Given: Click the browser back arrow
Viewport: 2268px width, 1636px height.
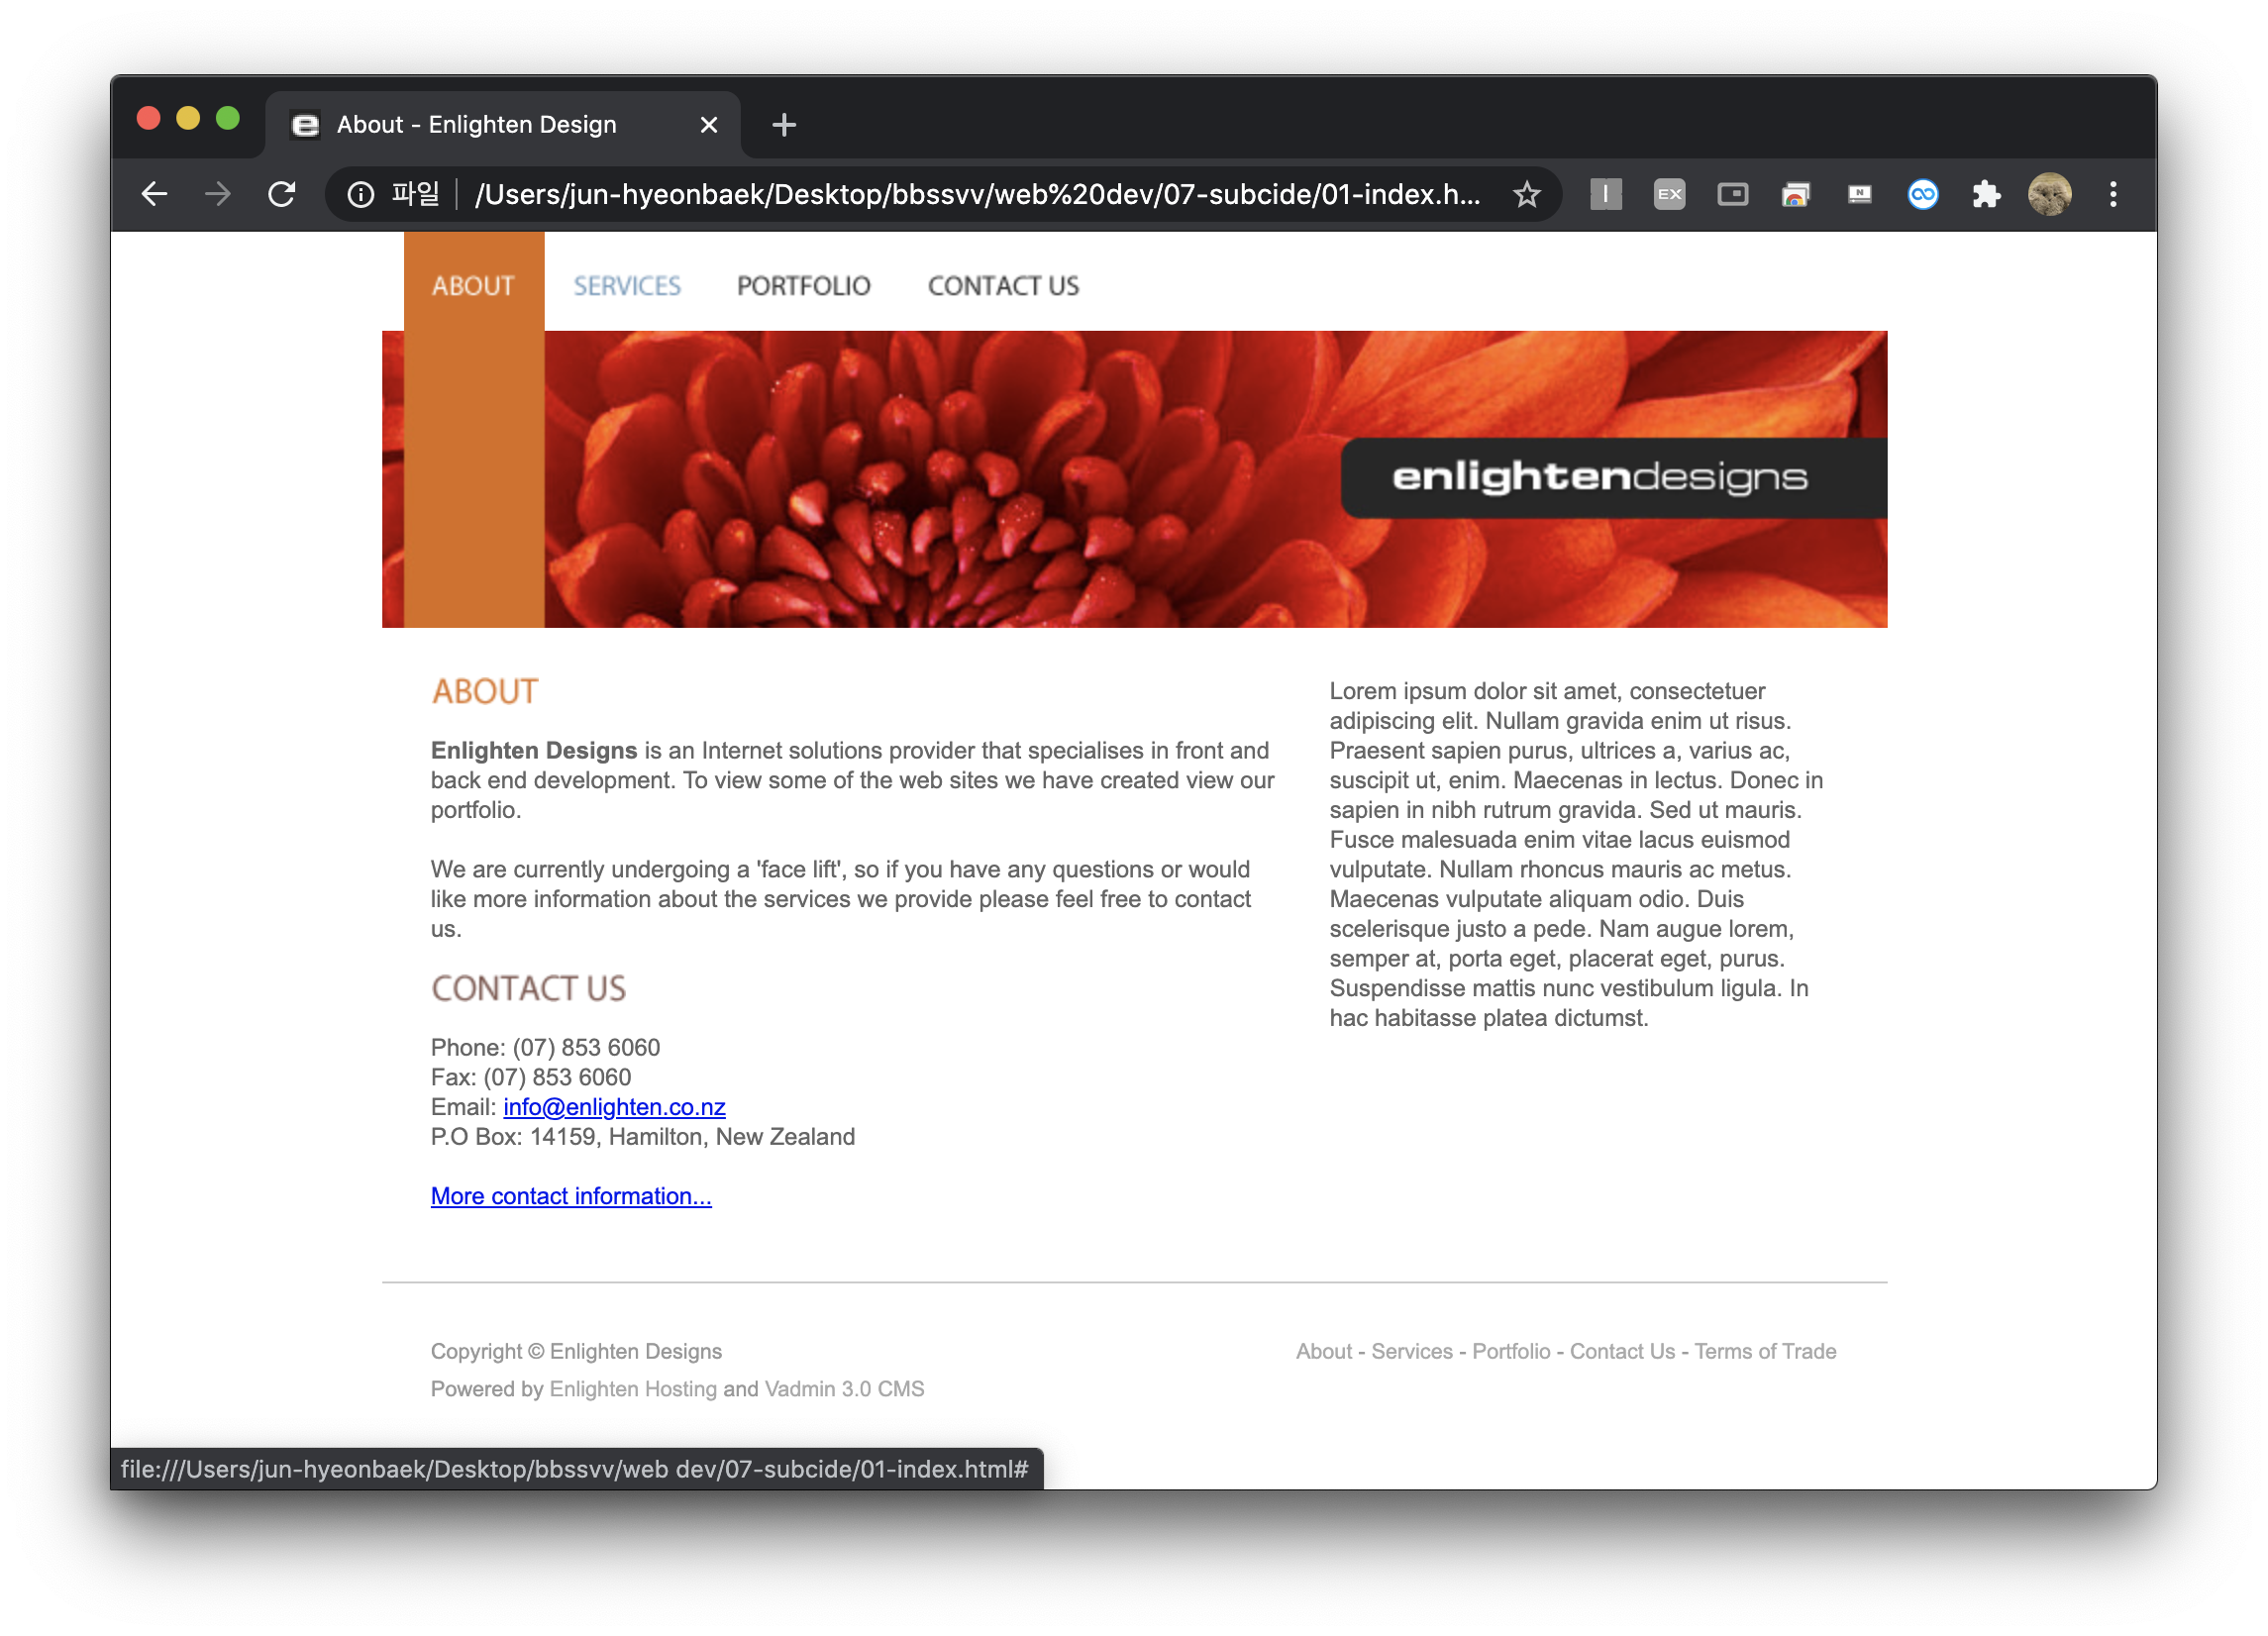Looking at the screenshot, I should click(x=154, y=194).
